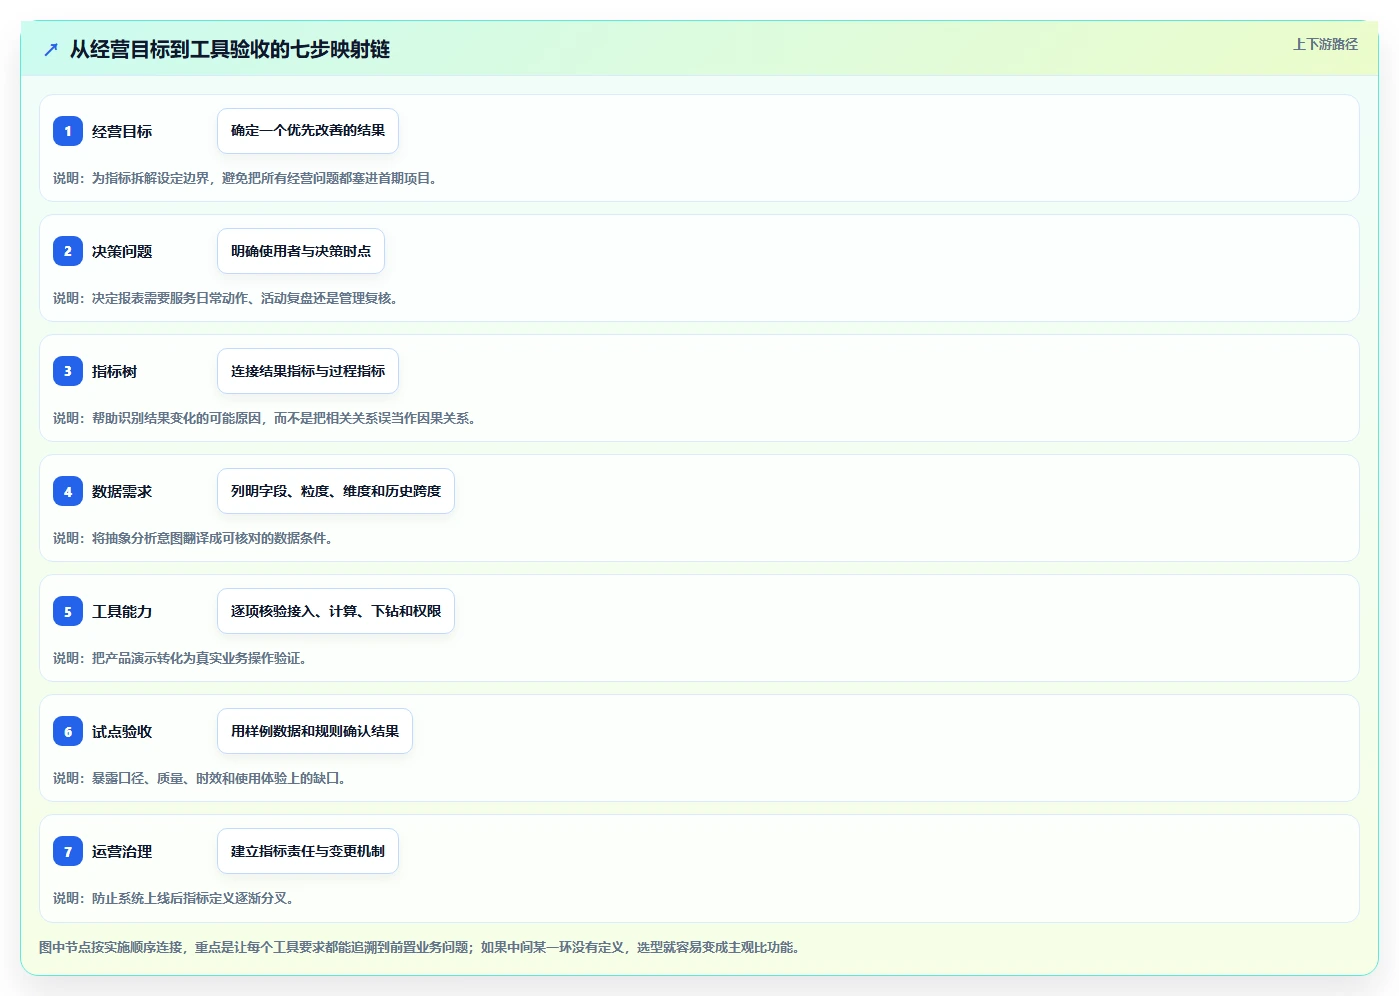This screenshot has height=996, width=1399.
Task: Click step number badge 5
Action: 68,611
